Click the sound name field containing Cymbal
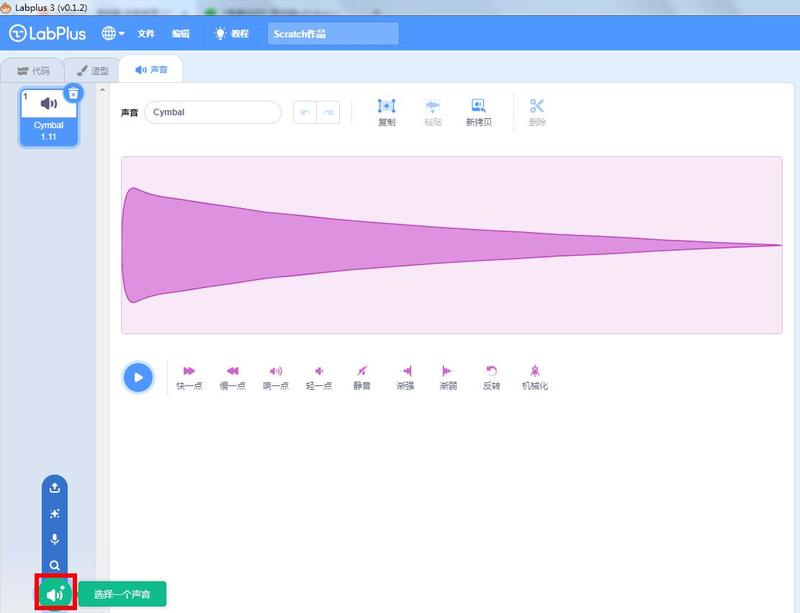 click(212, 112)
